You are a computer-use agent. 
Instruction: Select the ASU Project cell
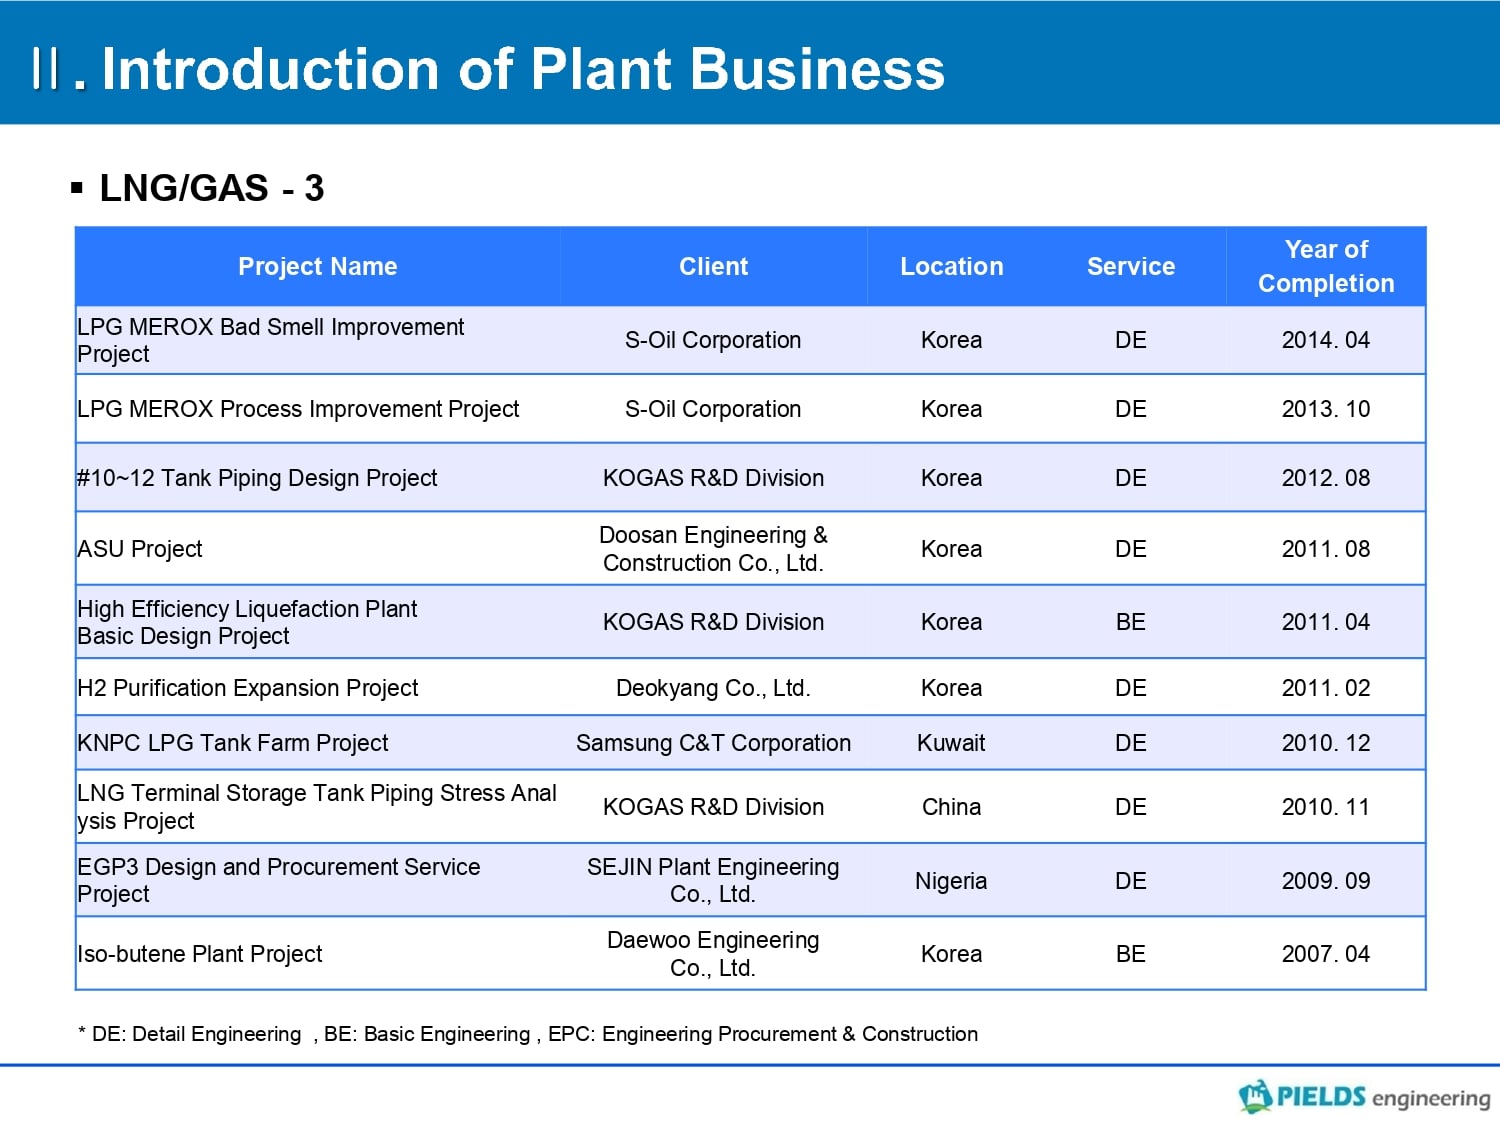pos(318,549)
